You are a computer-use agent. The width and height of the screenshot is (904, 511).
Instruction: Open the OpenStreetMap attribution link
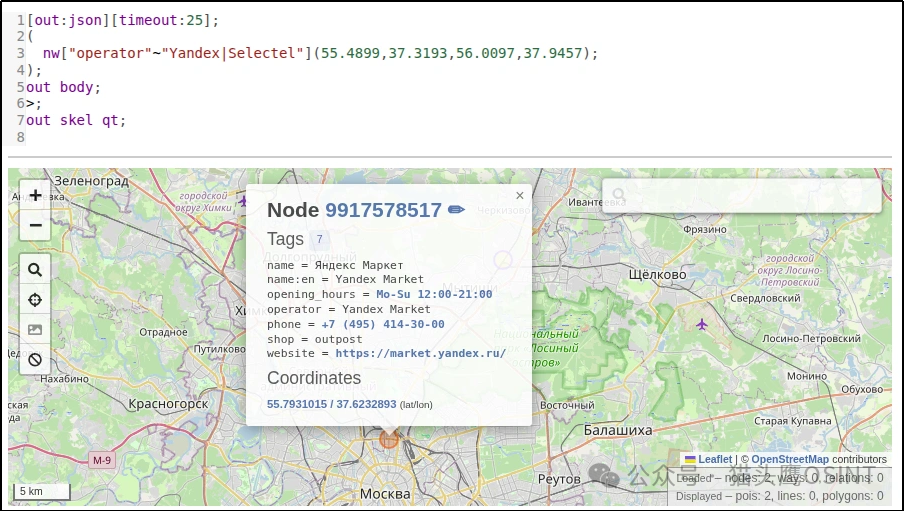click(790, 460)
